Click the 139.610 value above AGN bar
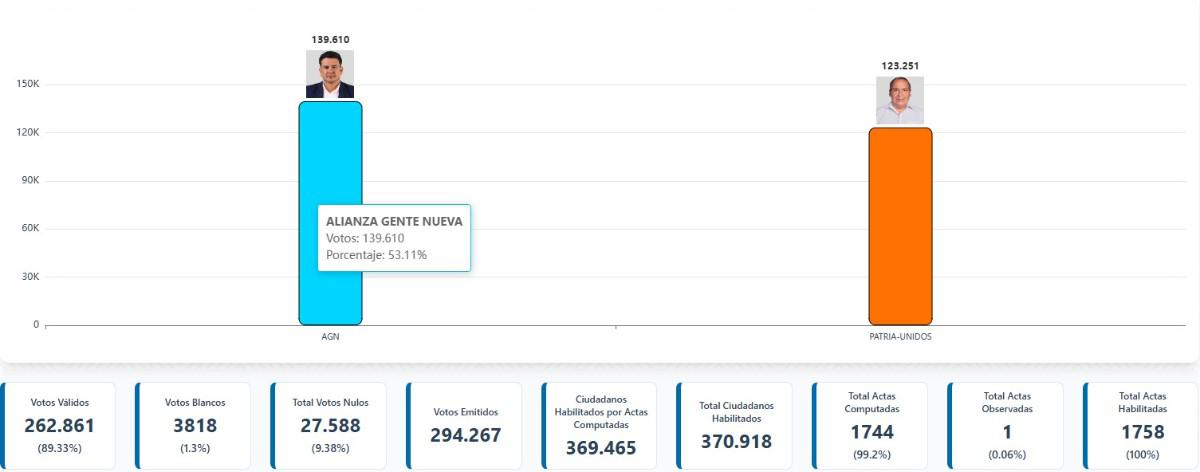 (330, 40)
